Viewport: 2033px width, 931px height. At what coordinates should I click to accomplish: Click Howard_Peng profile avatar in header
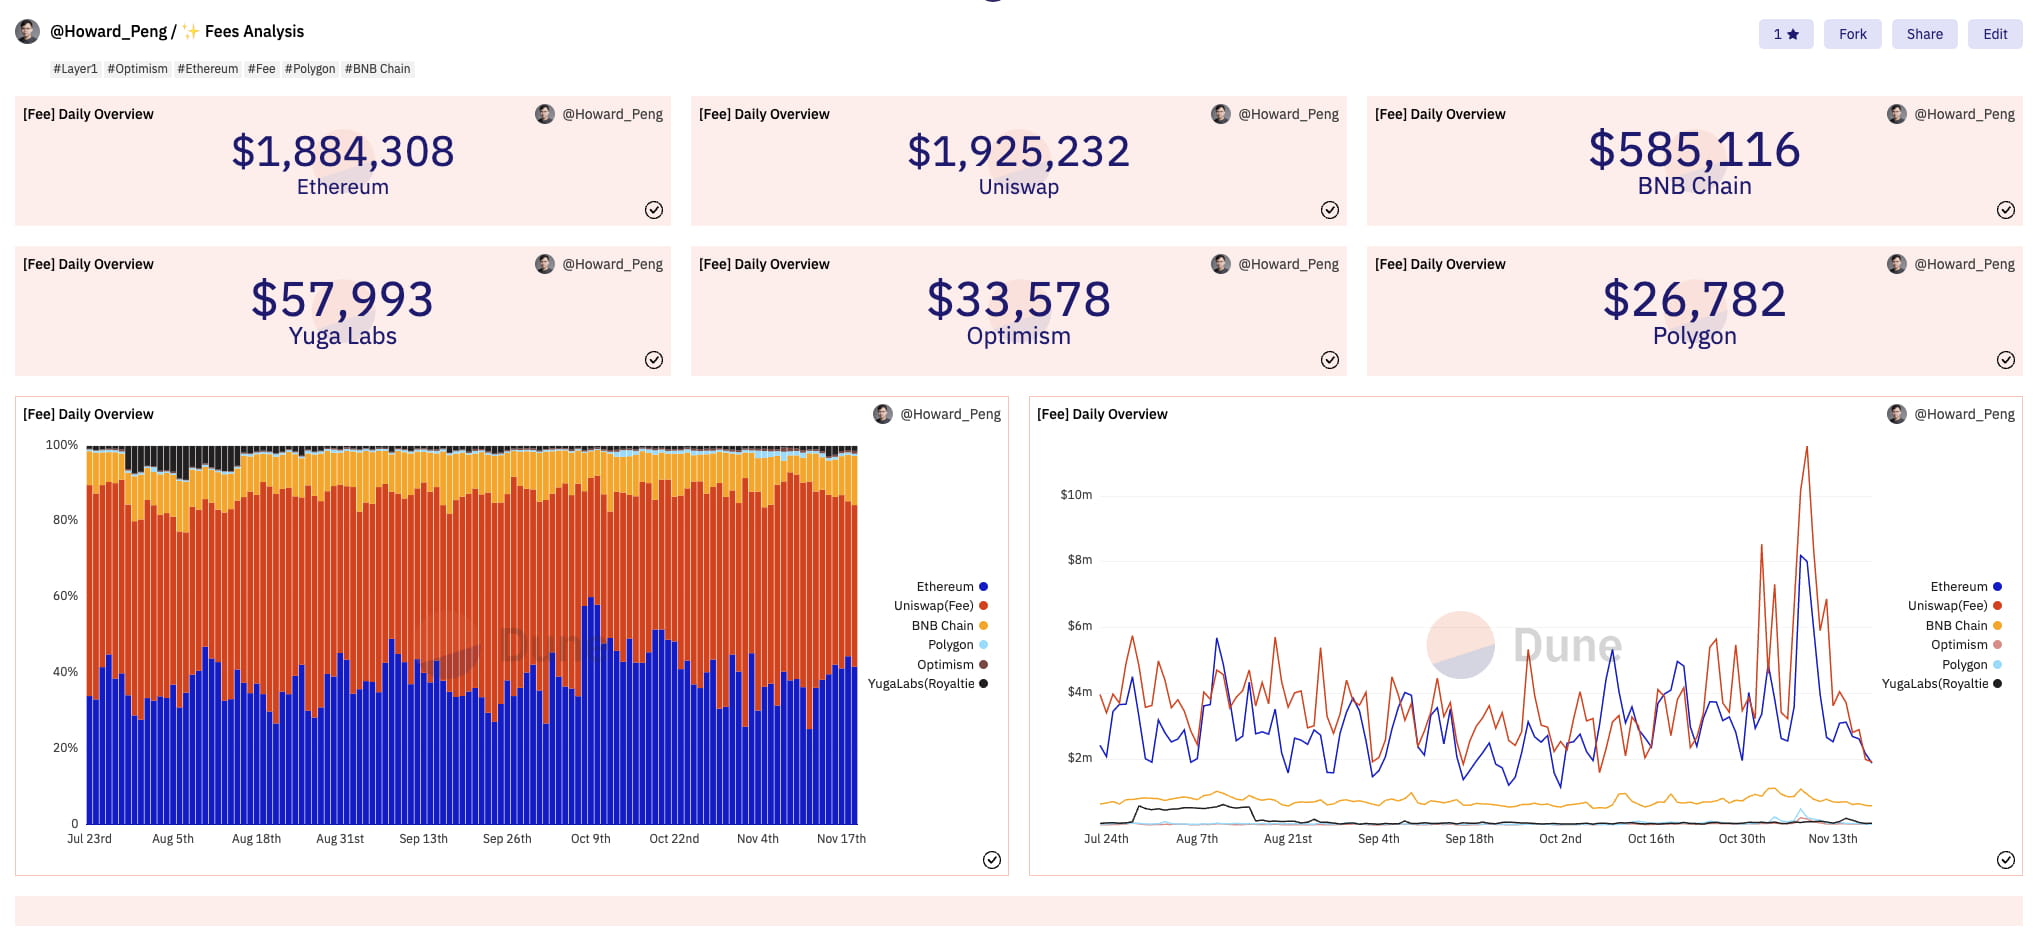(x=28, y=32)
